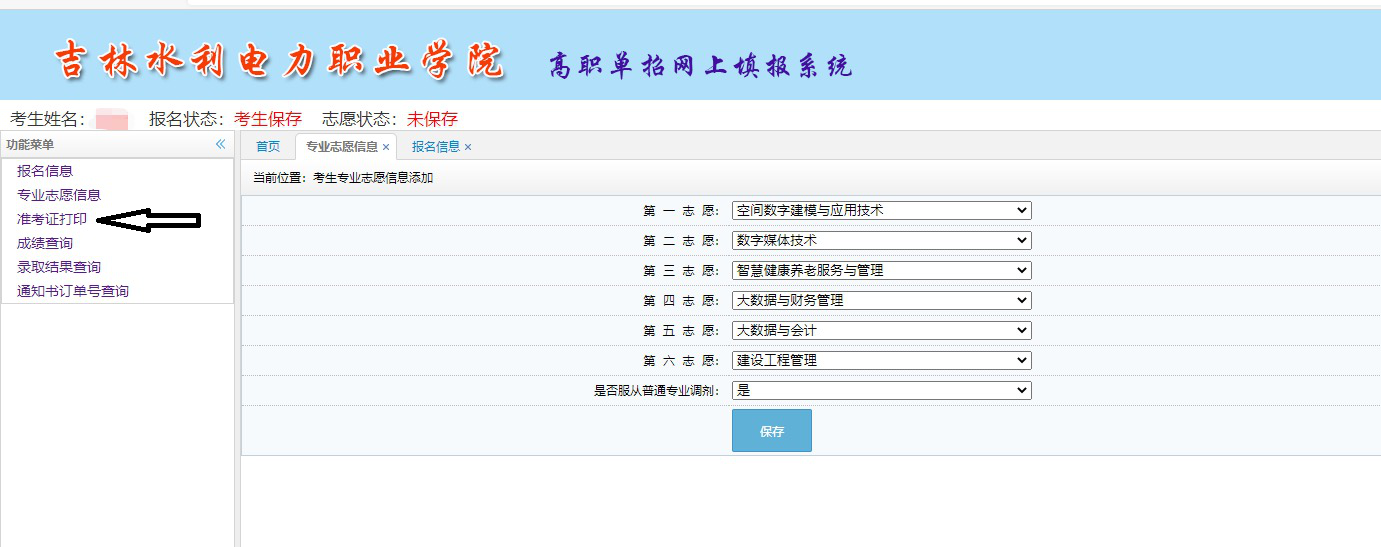Close the 专业志愿信息 tab
This screenshot has height=547, width=1381.
point(386,147)
